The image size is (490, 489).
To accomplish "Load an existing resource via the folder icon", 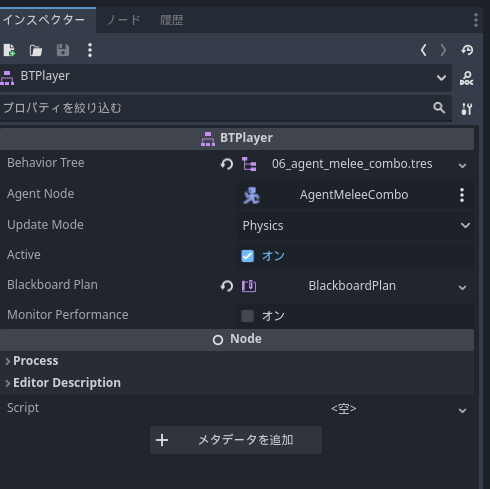I will click(36, 50).
